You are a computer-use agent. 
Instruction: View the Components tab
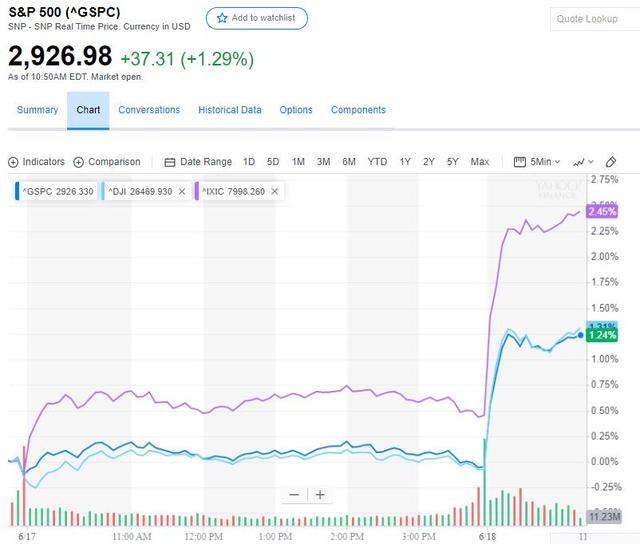358,110
